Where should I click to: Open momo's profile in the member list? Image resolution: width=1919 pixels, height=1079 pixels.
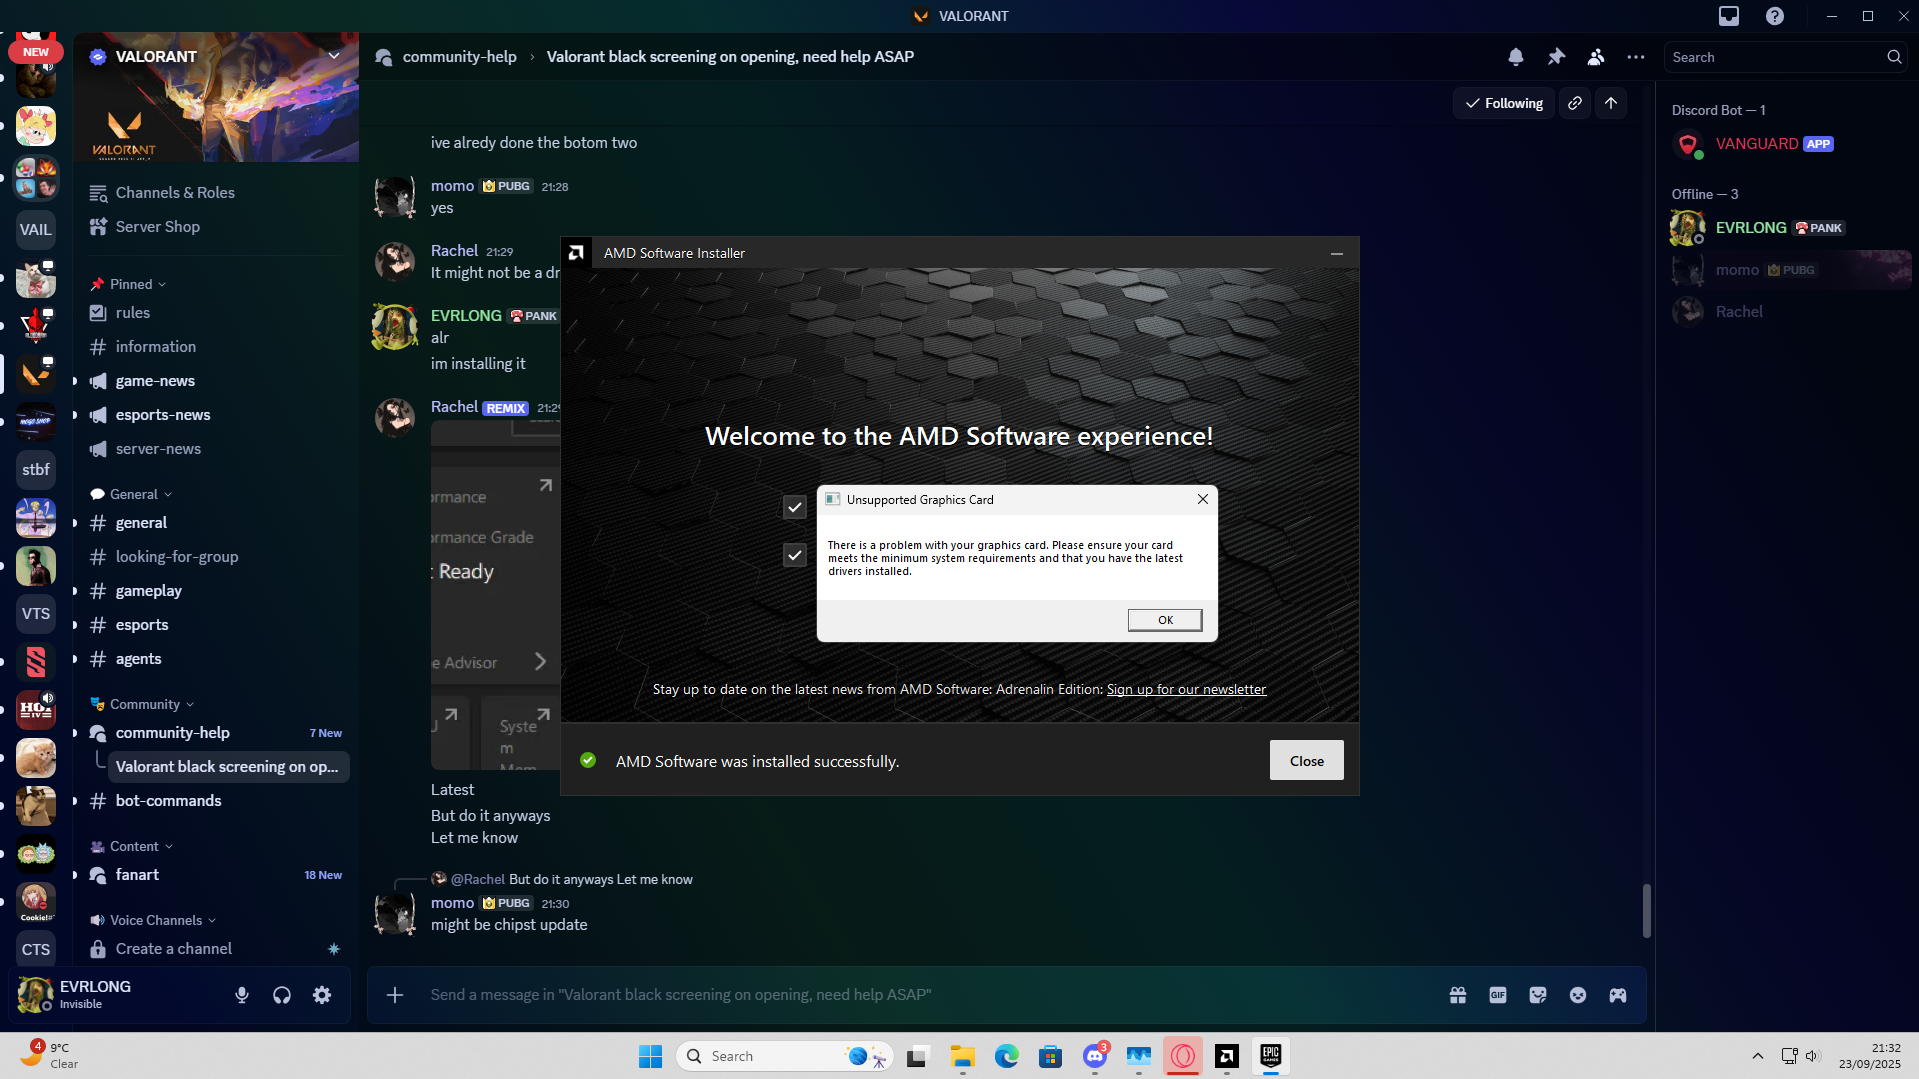[x=1790, y=270]
